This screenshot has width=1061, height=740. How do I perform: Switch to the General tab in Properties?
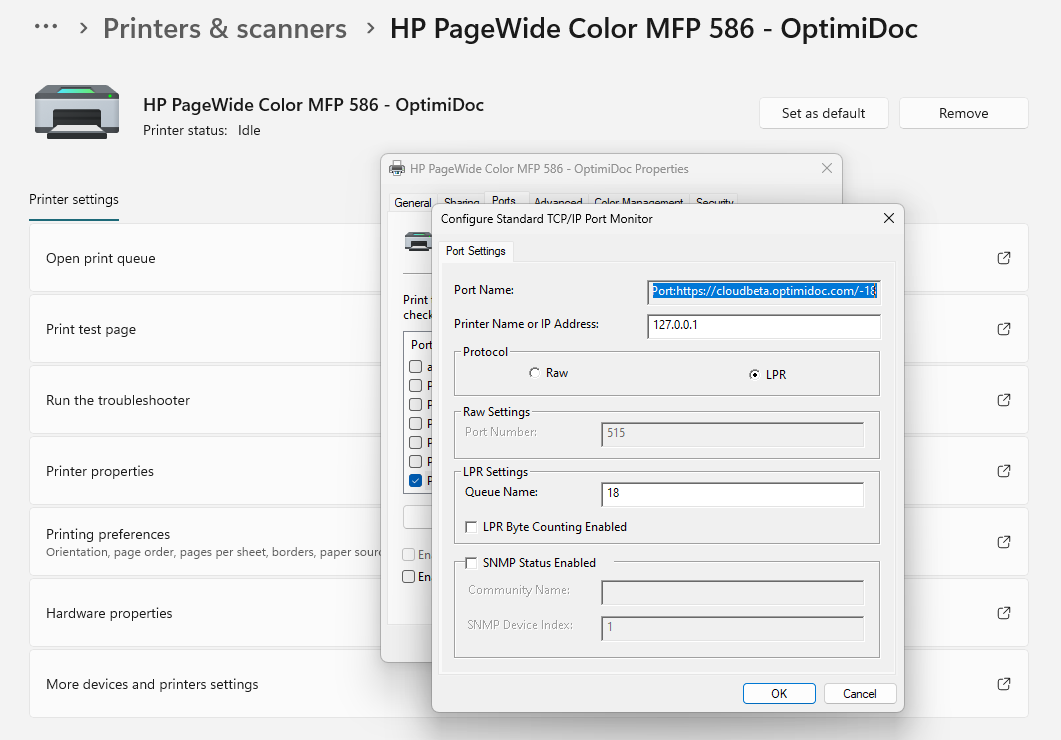tap(413, 202)
